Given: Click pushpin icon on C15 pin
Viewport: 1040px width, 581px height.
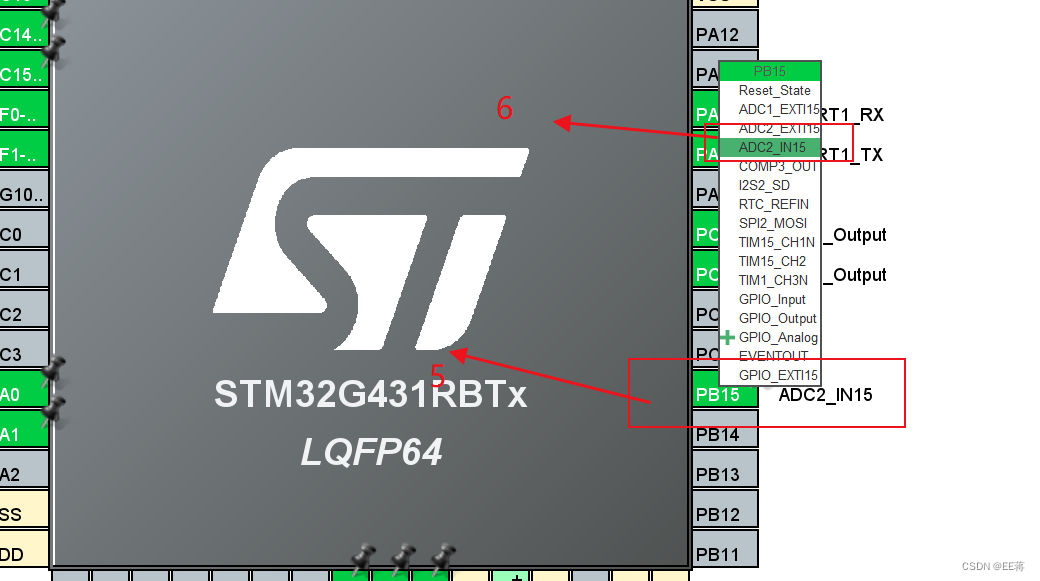Looking at the screenshot, I should point(53,52).
